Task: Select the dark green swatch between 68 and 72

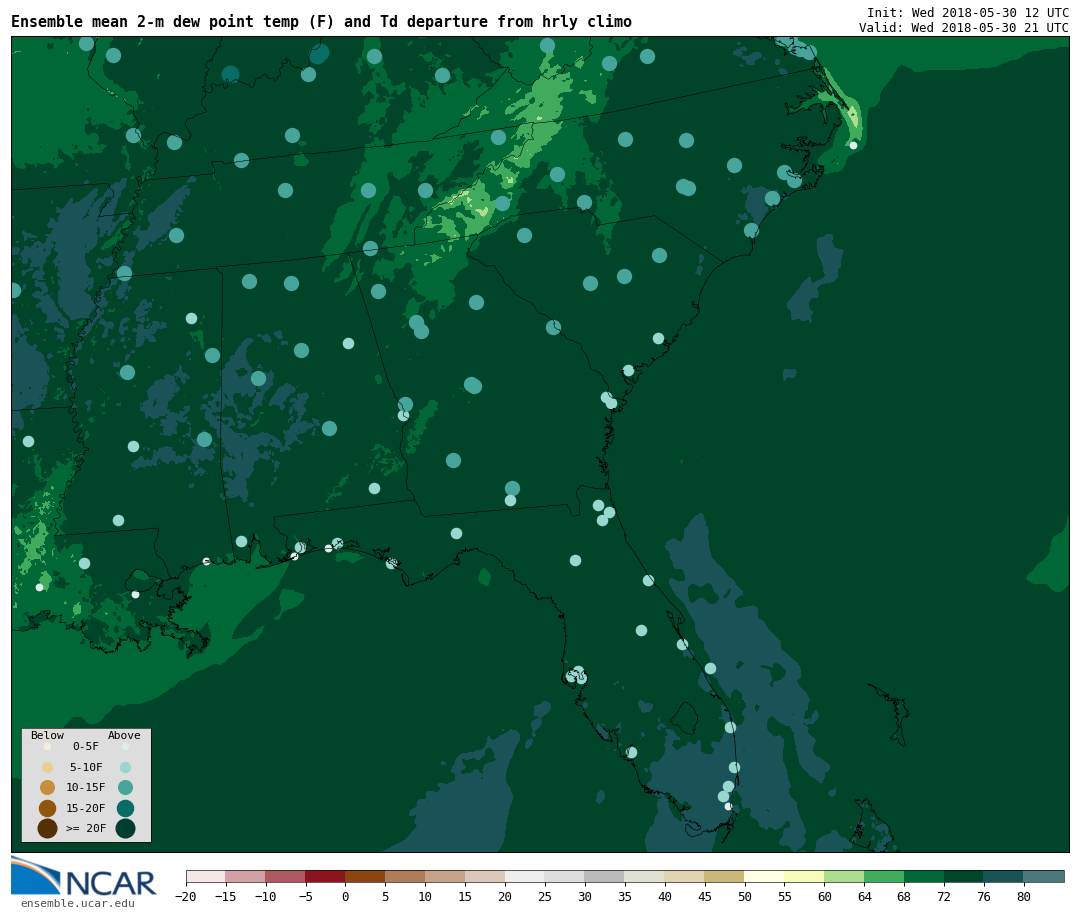Action: [924, 876]
